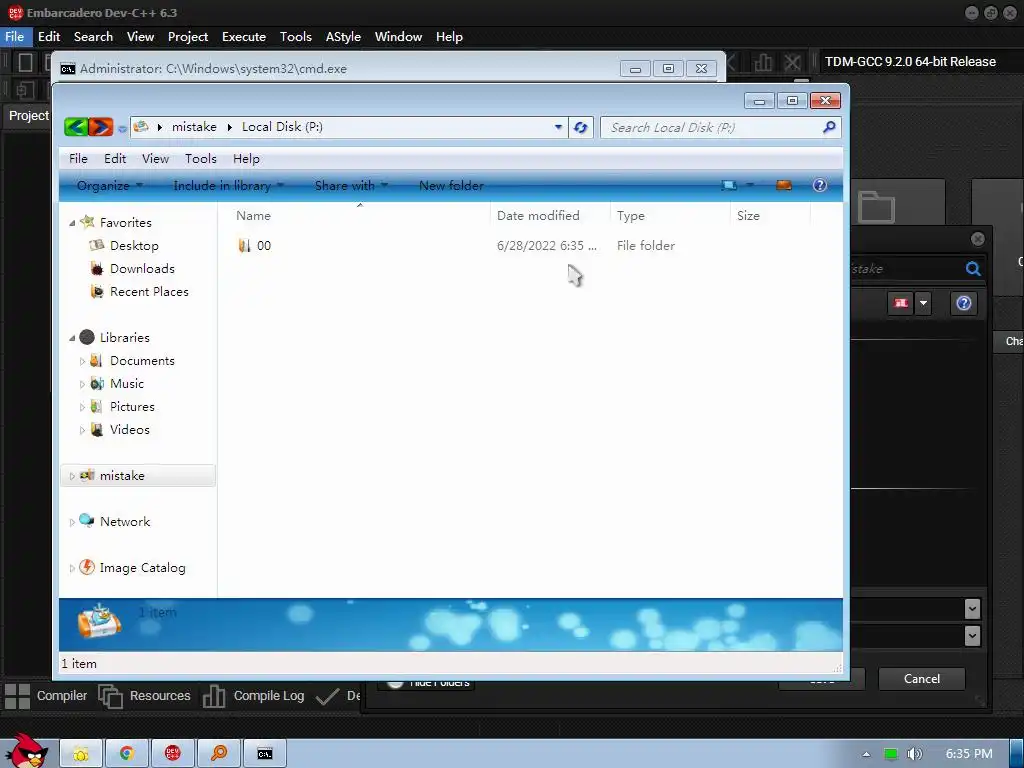Switch to the Resources tab
The image size is (1024, 768).
pyautogui.click(x=144, y=696)
